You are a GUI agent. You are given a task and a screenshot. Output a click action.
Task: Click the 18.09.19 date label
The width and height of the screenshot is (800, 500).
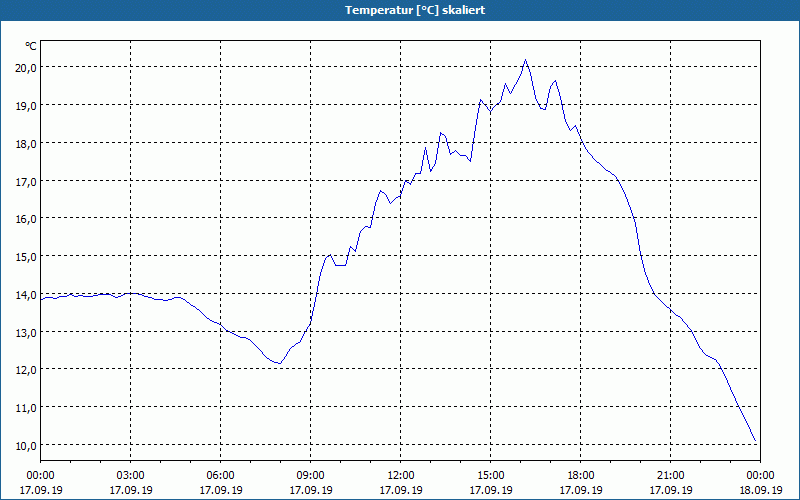coord(760,490)
